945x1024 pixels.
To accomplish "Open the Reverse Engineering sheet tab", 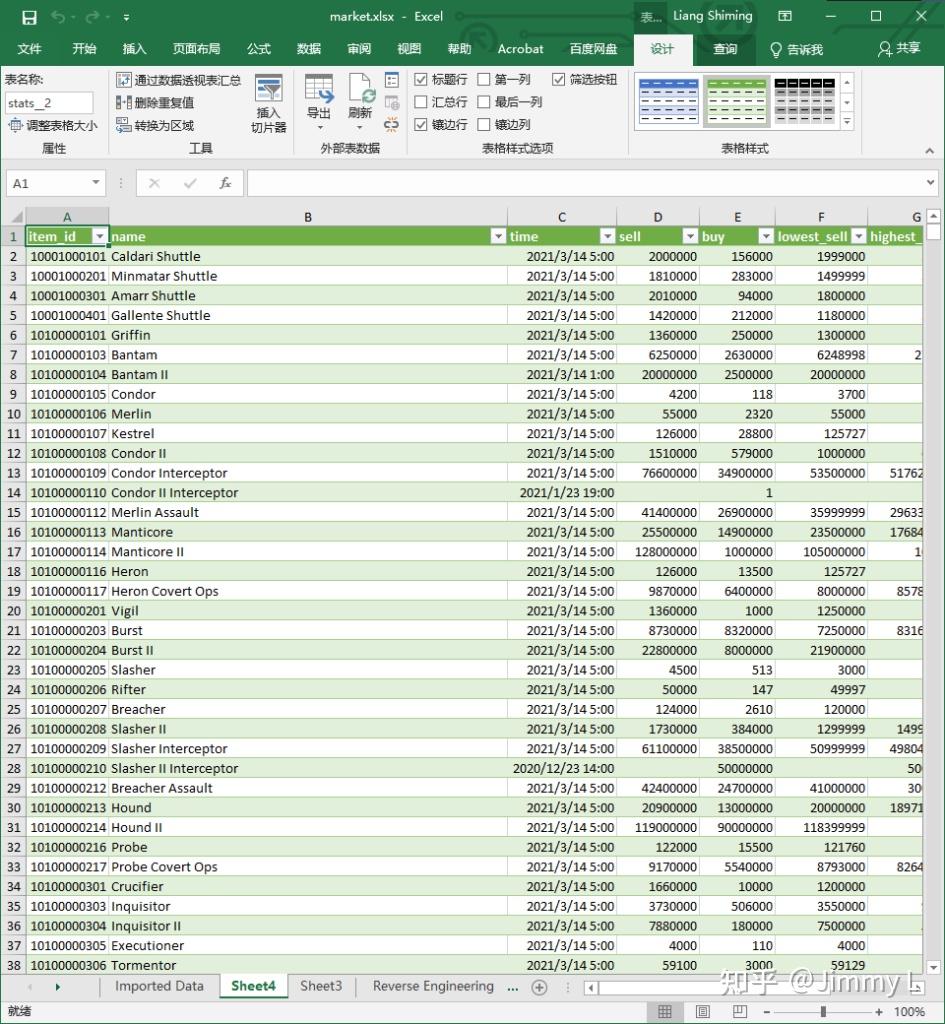I will point(433,985).
